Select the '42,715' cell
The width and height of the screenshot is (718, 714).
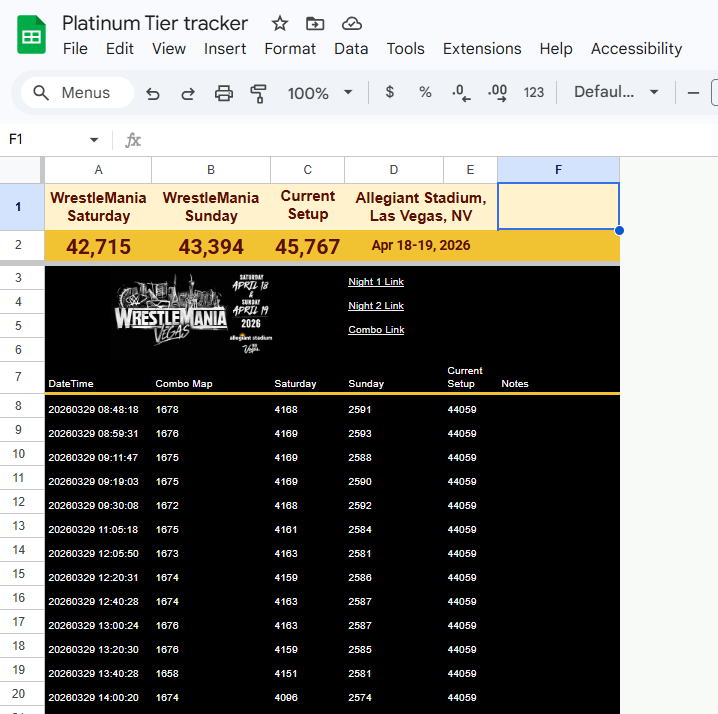click(x=98, y=246)
